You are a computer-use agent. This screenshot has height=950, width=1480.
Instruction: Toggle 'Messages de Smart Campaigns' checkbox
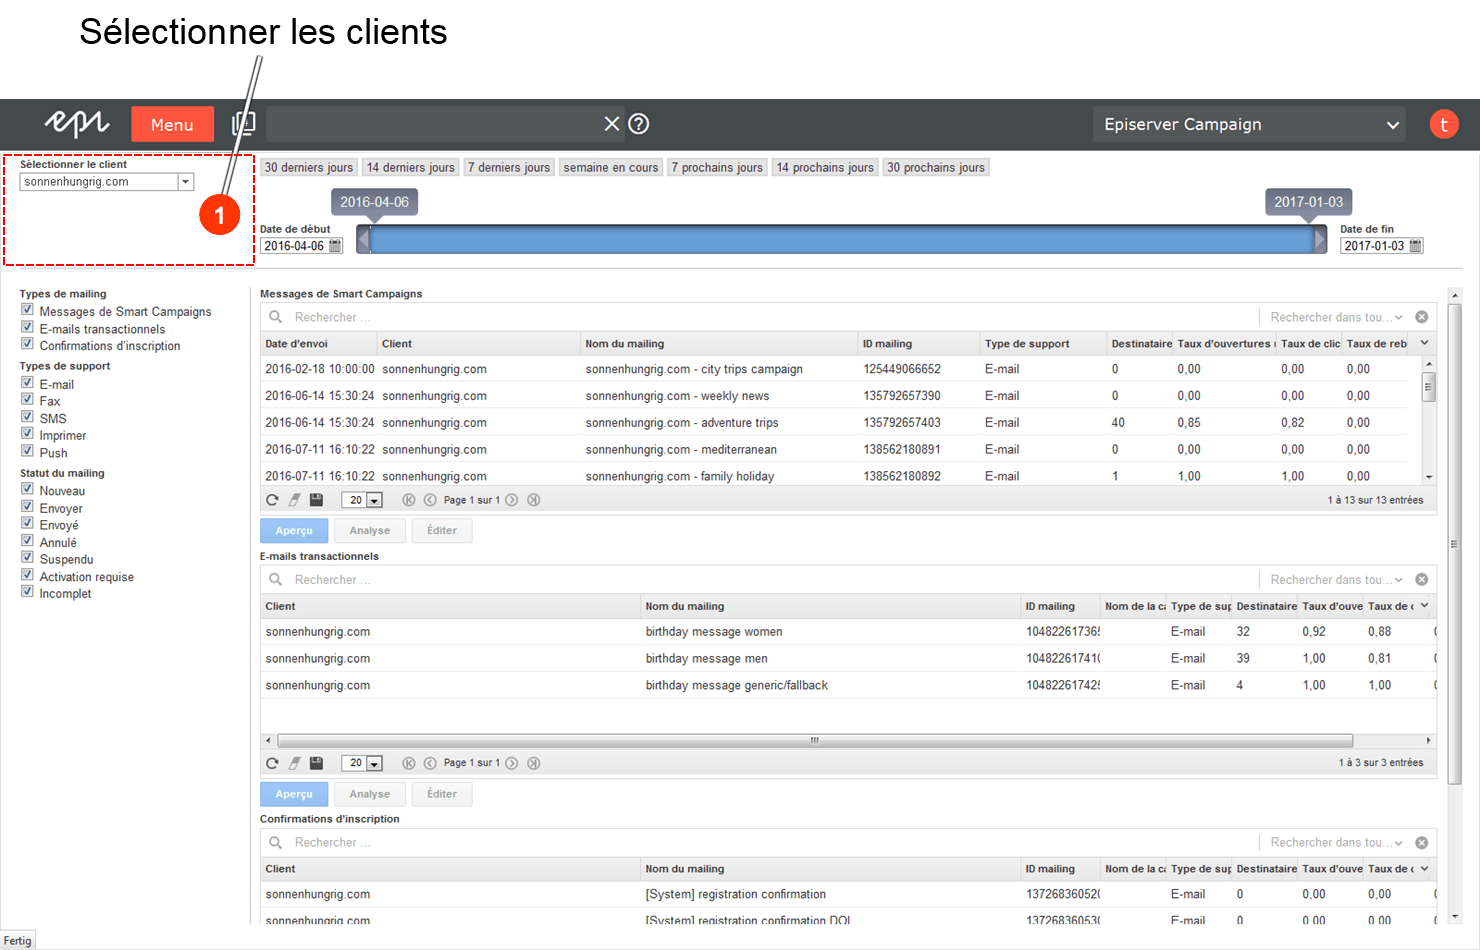coord(27,310)
